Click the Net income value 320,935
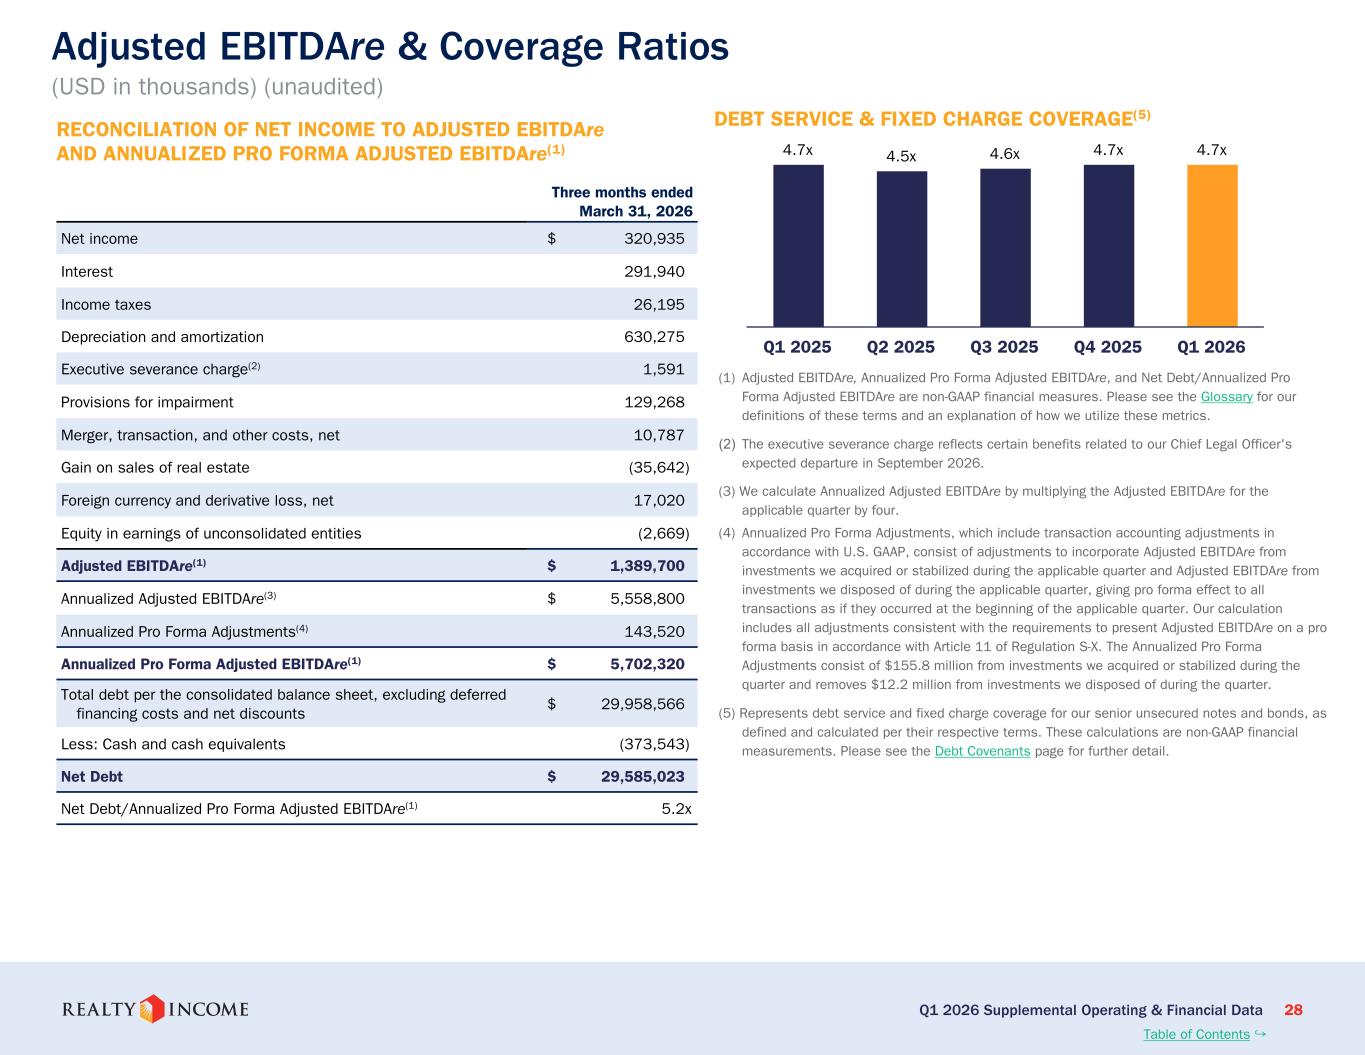 coord(647,239)
